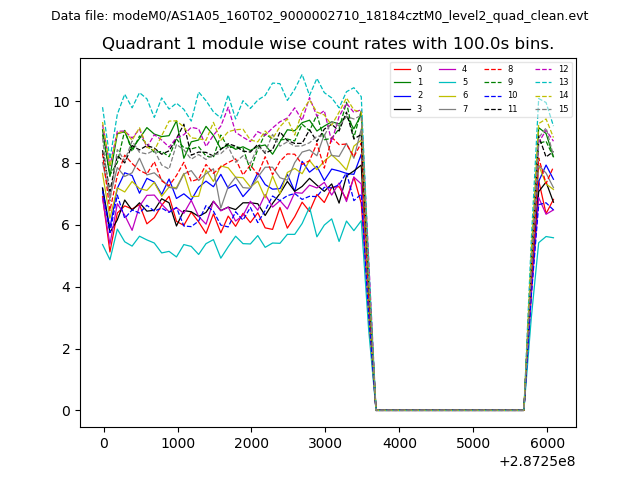This screenshot has width=640, height=480.
Task: Click the red solid line legend entry 0
Action: [408, 69]
